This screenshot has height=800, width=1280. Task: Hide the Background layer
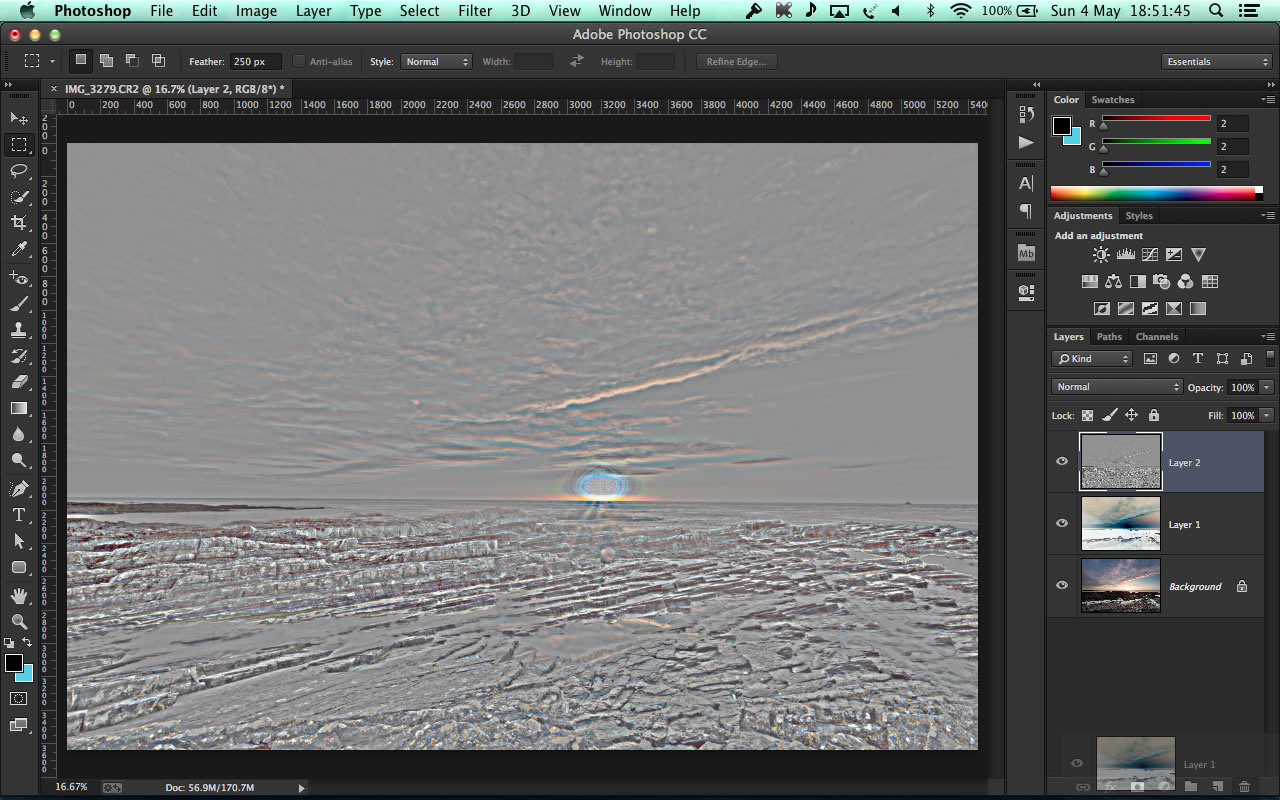(1062, 586)
